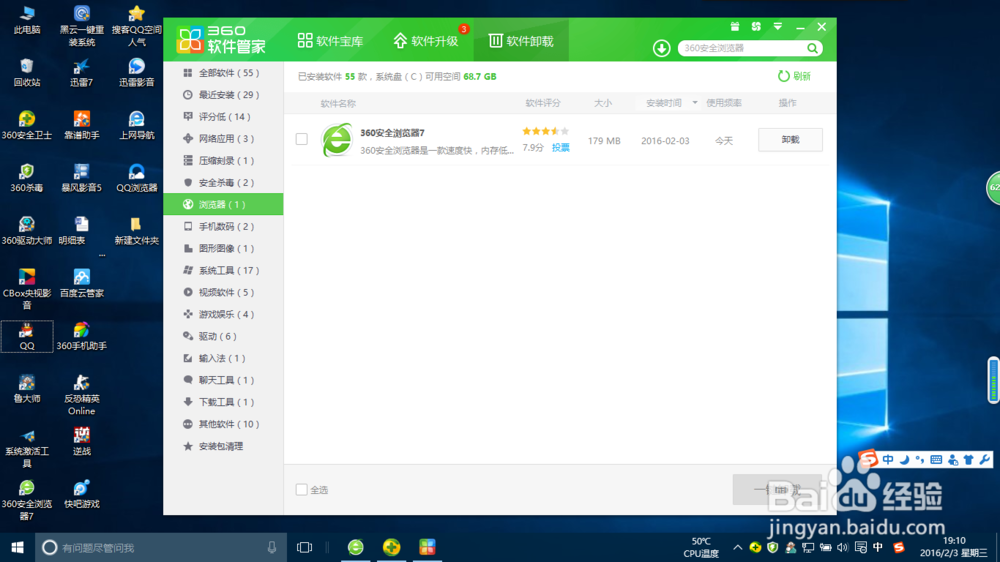Open 百度云管家 desktop icon
The image size is (1000, 562).
click(82, 283)
